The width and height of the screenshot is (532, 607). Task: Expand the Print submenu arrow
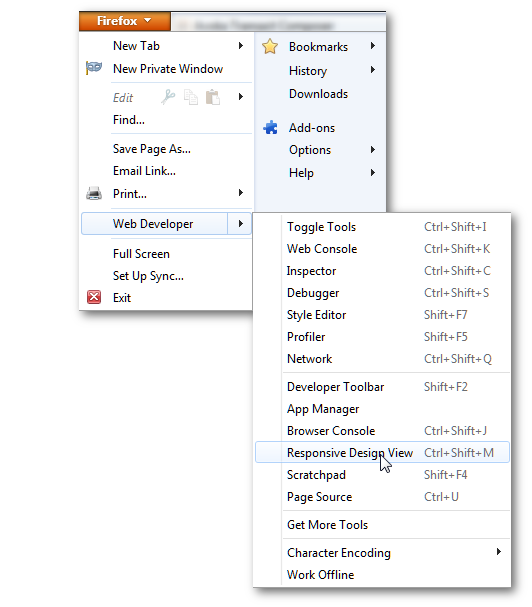pyautogui.click(x=241, y=193)
